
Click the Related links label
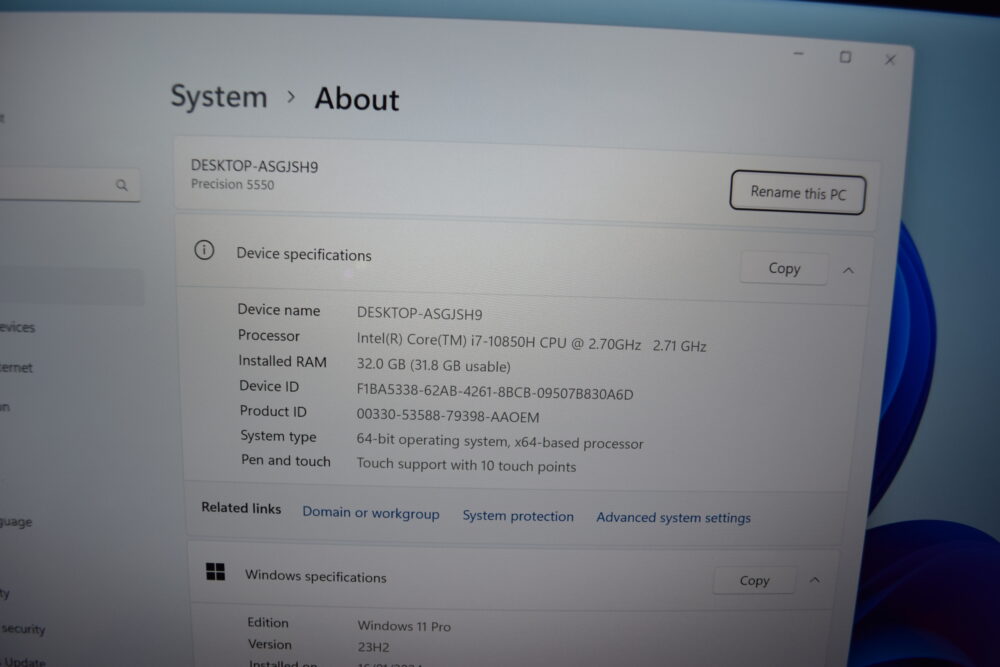[241, 508]
